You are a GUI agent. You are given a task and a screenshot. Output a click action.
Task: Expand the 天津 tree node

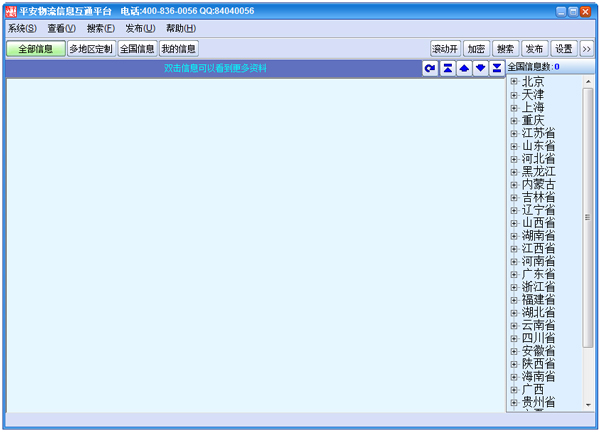(x=514, y=95)
